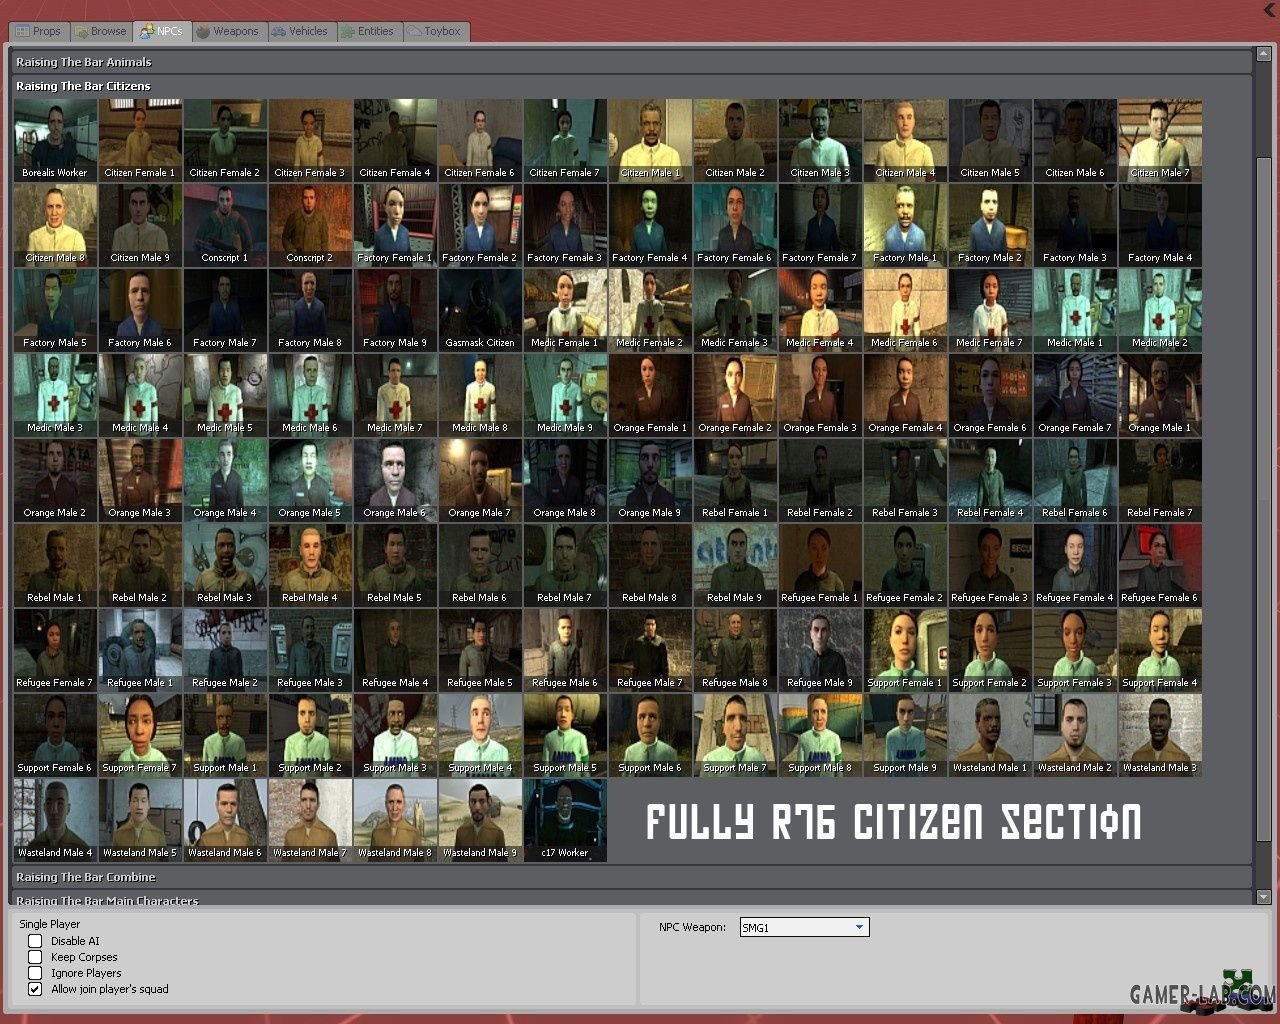Open the Vehicles tab

point(301,32)
